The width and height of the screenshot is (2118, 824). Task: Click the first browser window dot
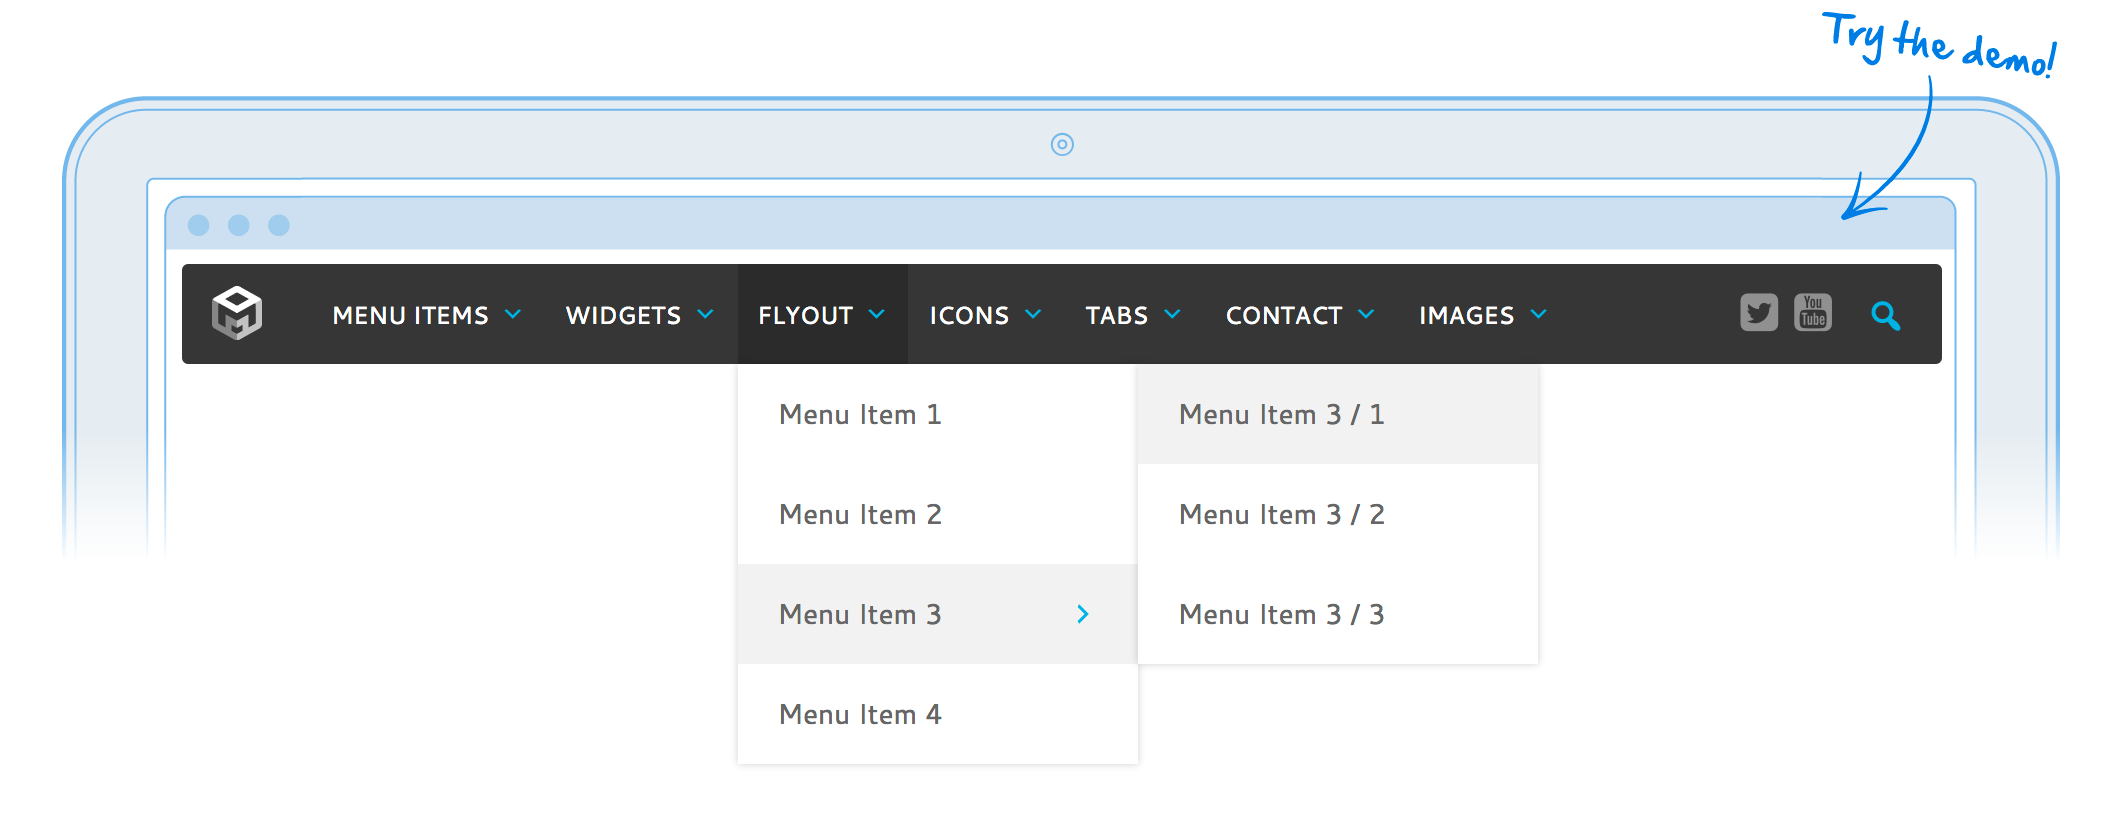pos(199,225)
